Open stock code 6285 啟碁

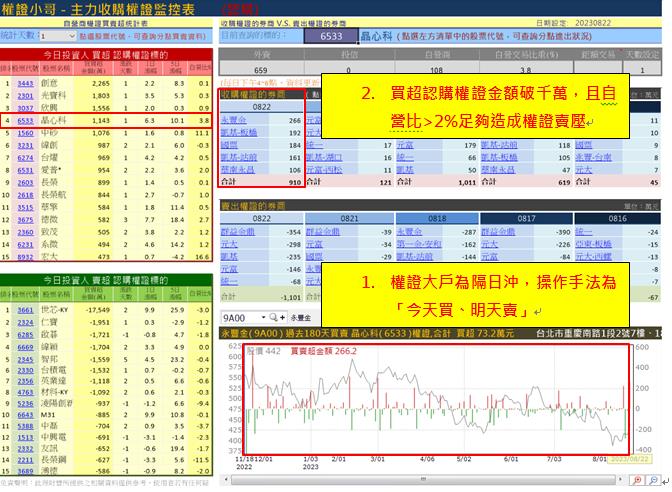tap(25, 335)
